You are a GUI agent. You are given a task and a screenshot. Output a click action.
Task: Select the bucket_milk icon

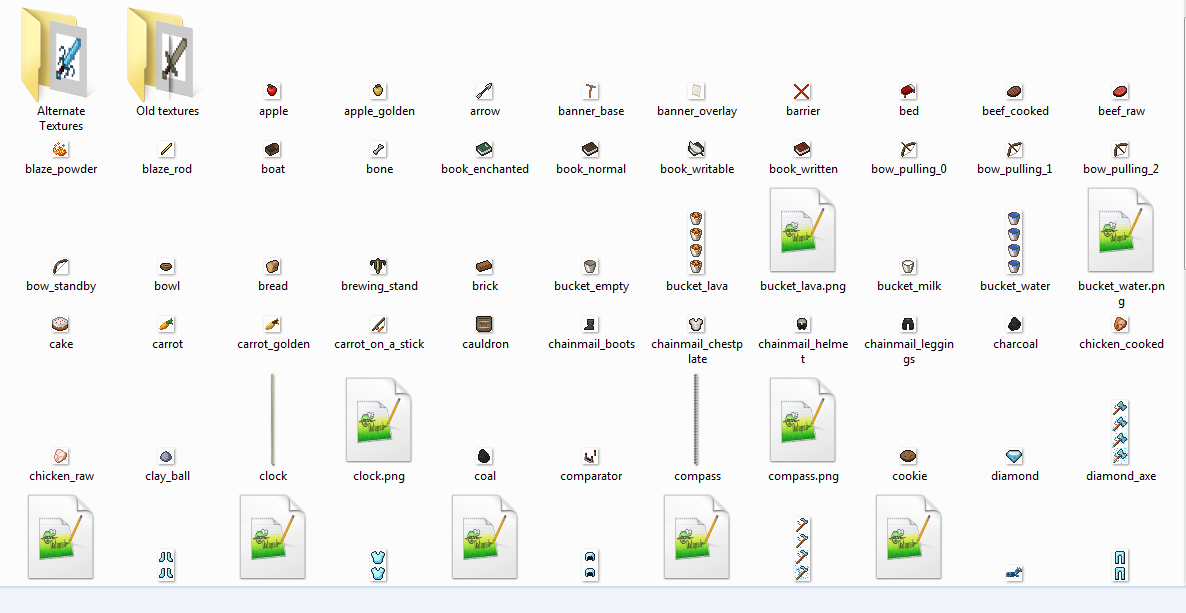[x=908, y=266]
